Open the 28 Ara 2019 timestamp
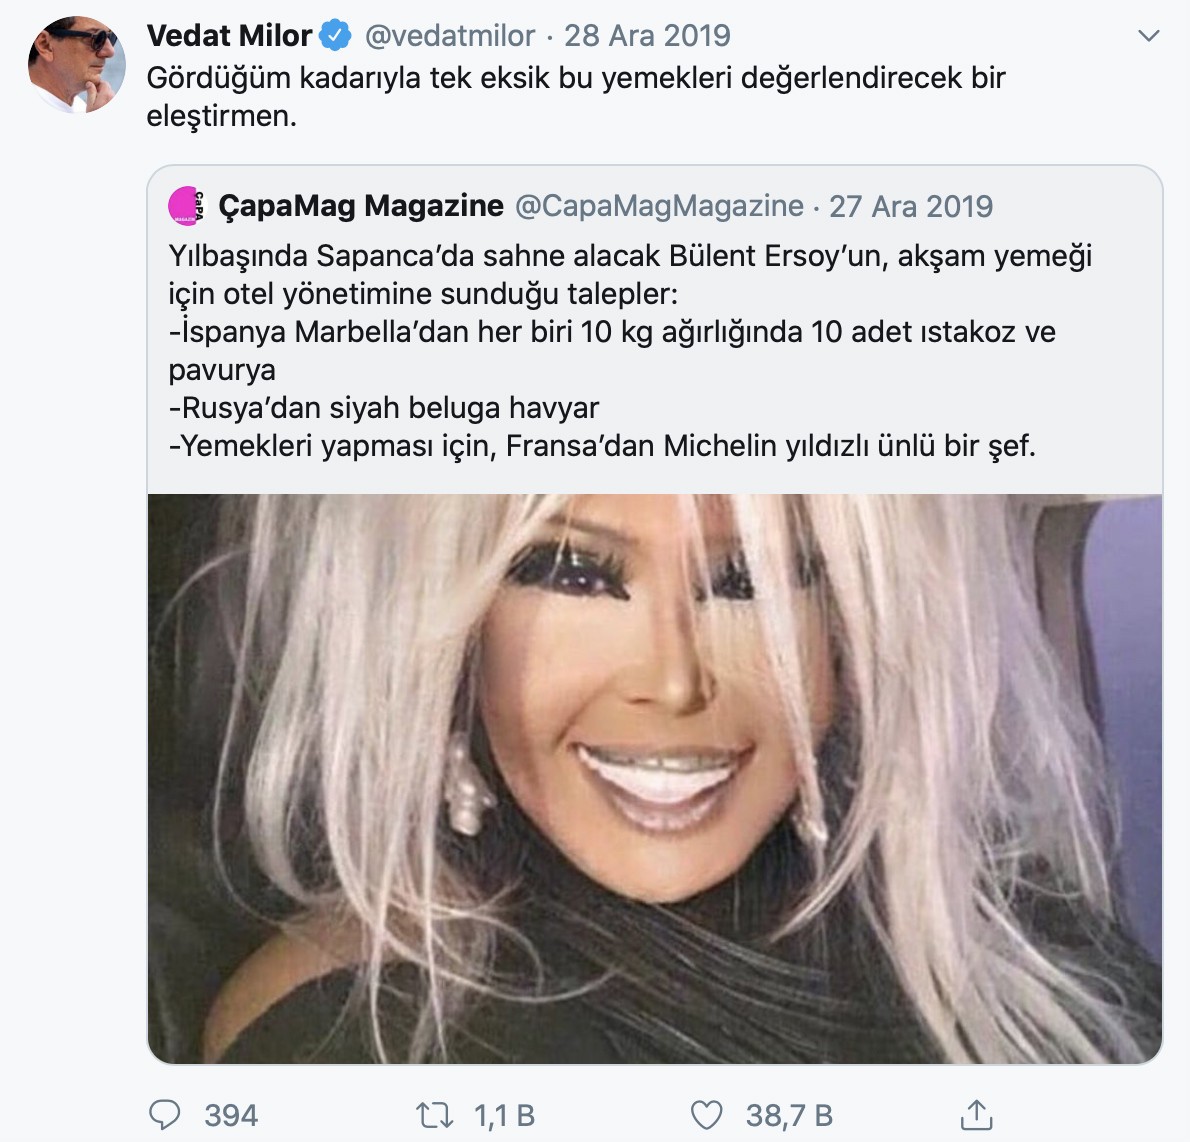The height and width of the screenshot is (1142, 1190). (647, 36)
